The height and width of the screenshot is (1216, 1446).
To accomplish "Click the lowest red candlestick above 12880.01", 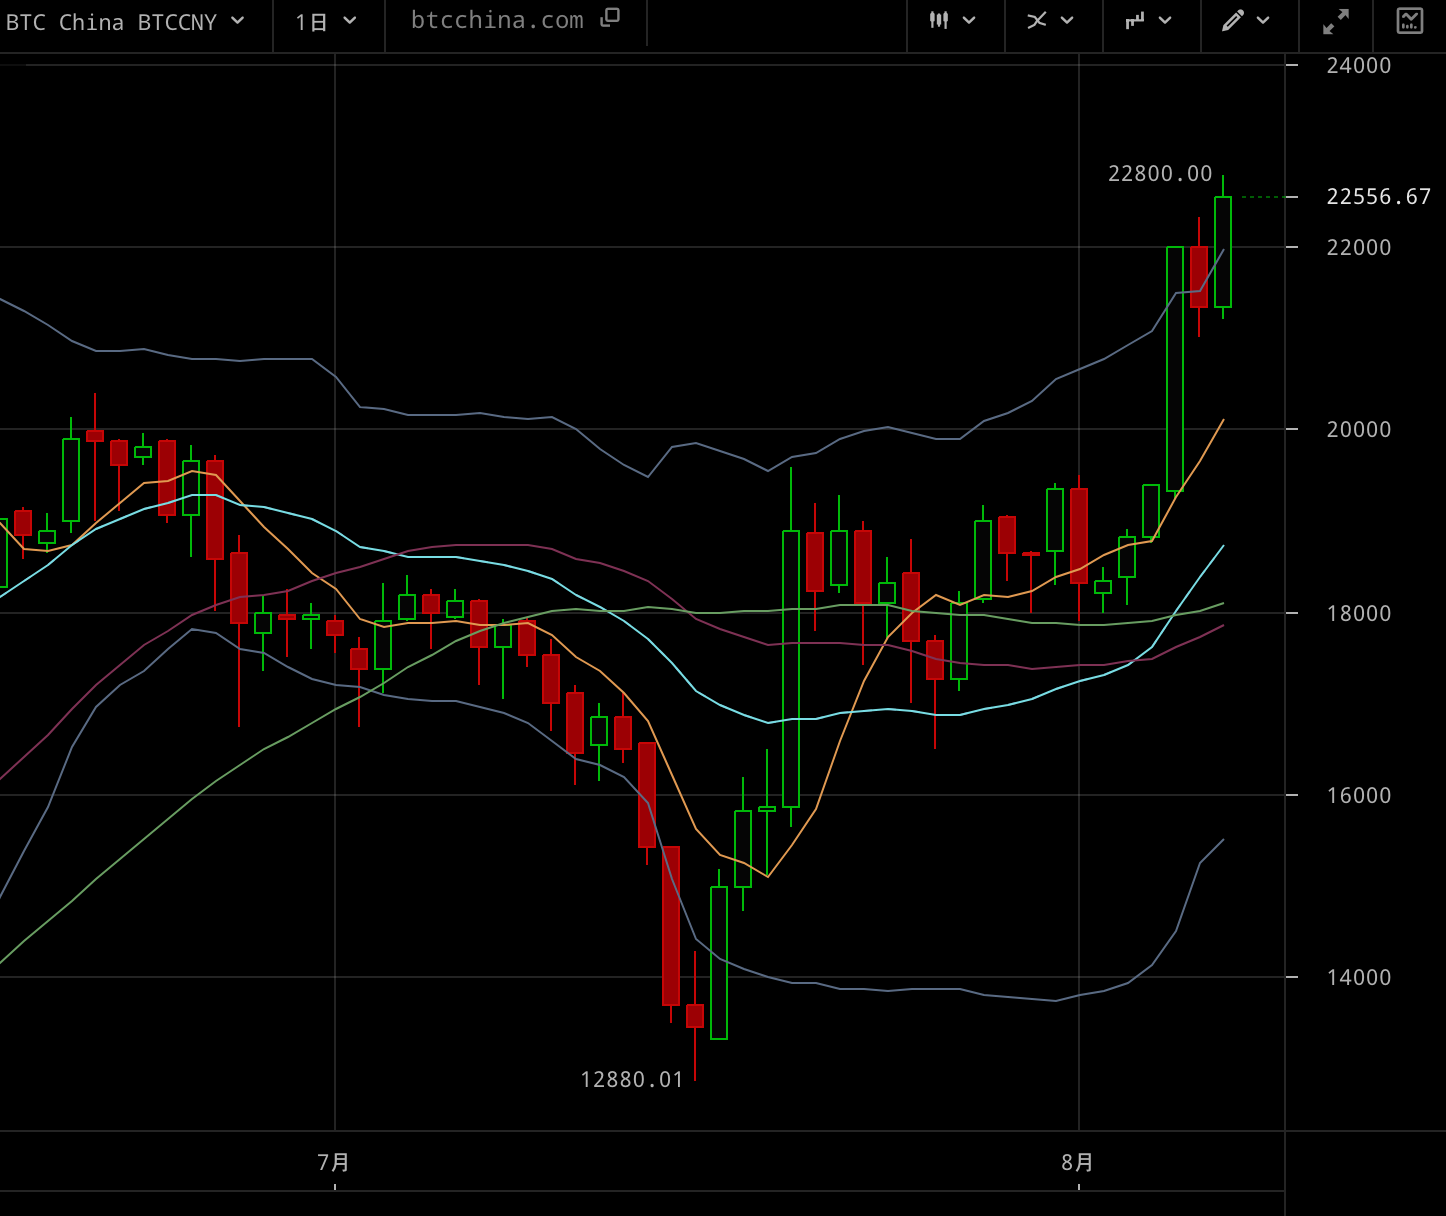I will 695,1015.
